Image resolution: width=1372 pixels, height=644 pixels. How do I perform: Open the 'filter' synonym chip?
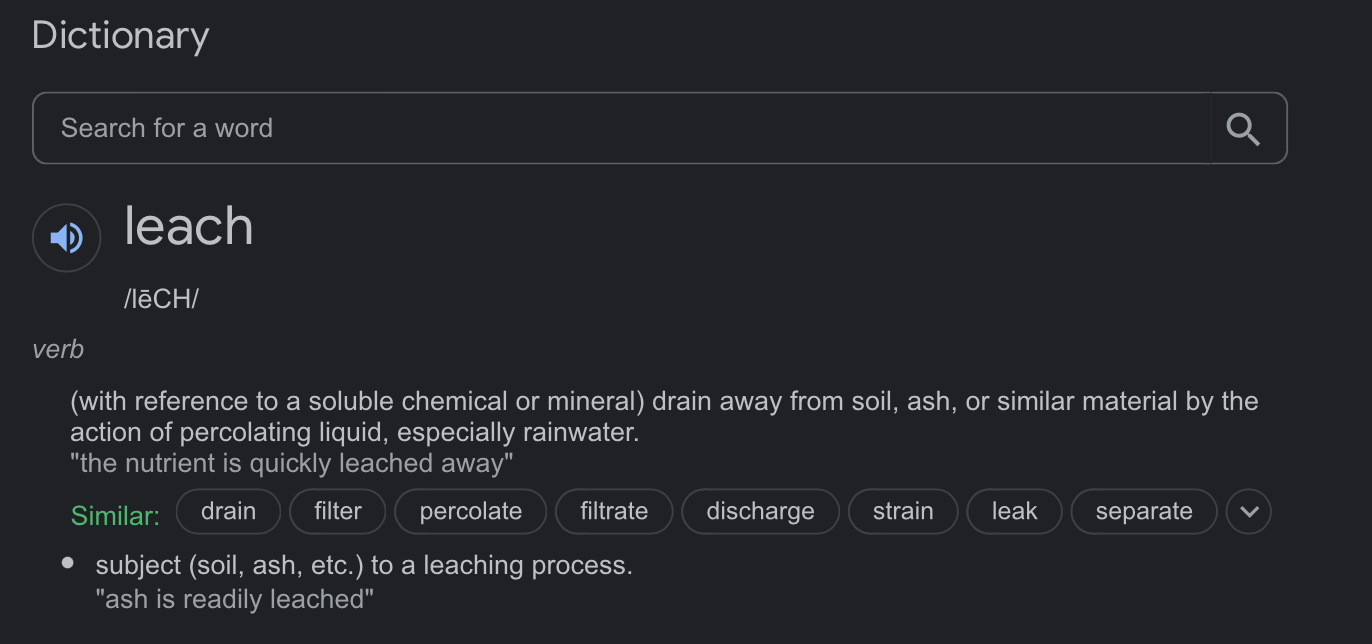point(338,512)
